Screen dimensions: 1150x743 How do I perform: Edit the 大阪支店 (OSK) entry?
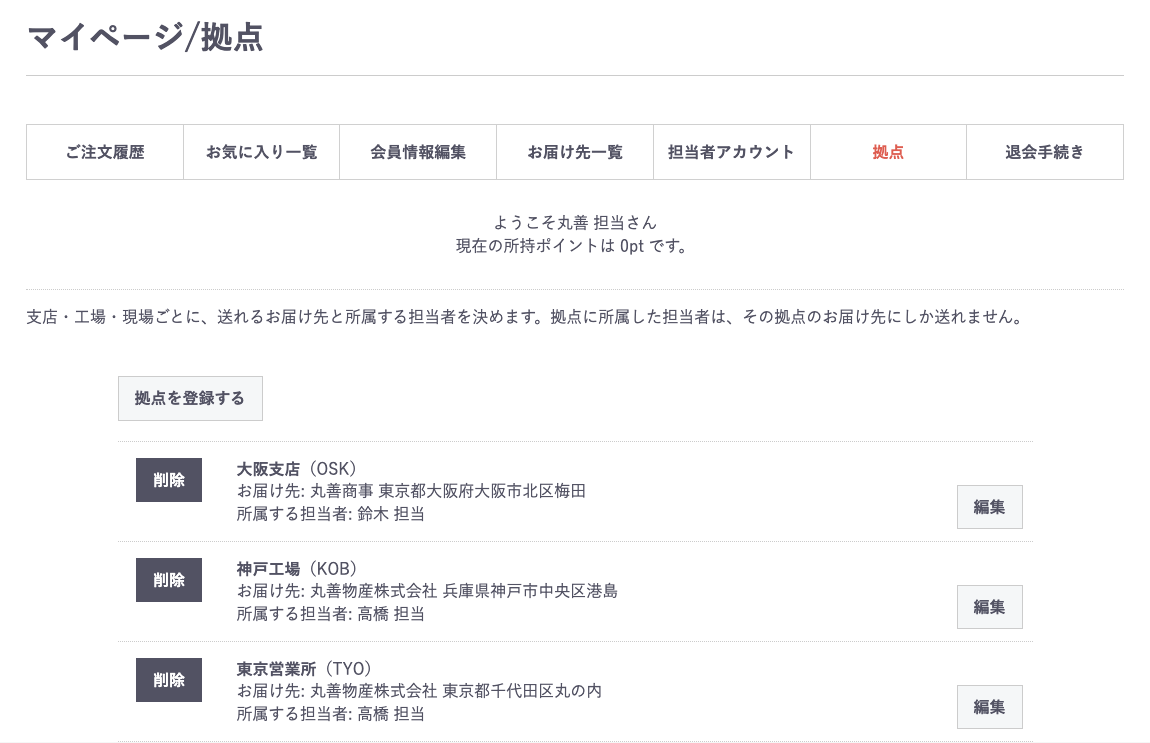(x=989, y=507)
